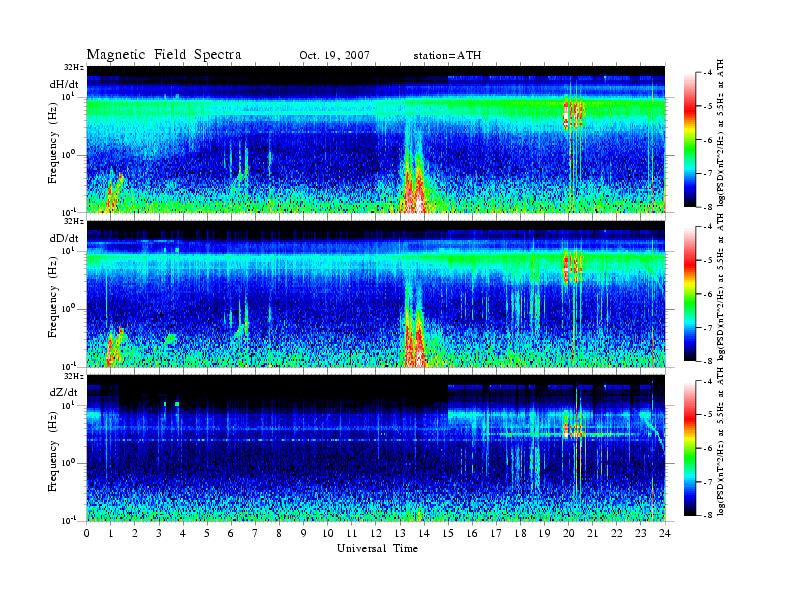
Task: Click the 10^0 frequency tick in dH/dt panel
Action: (69, 154)
